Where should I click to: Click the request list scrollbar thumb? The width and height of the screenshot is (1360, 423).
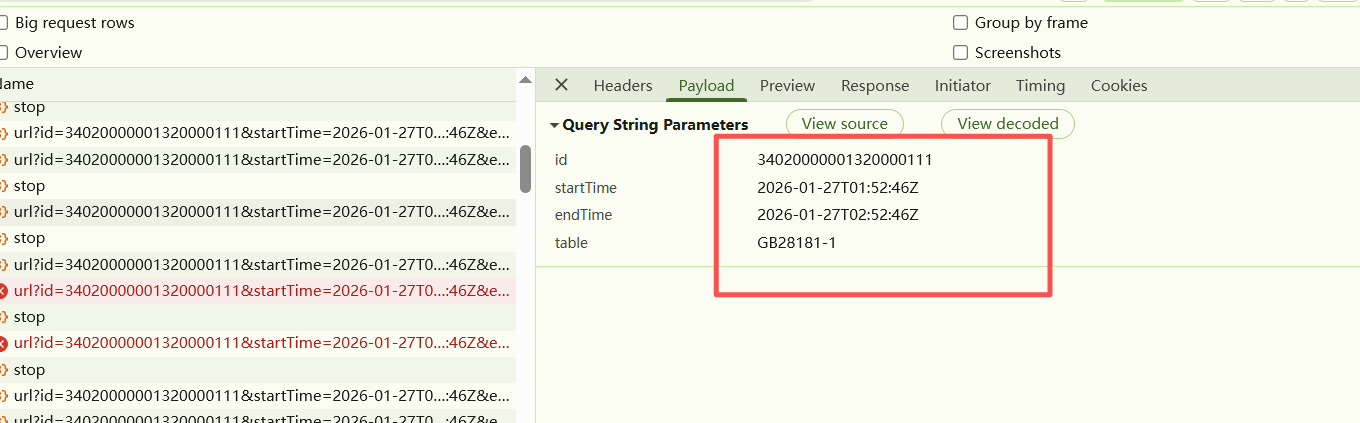(x=525, y=168)
